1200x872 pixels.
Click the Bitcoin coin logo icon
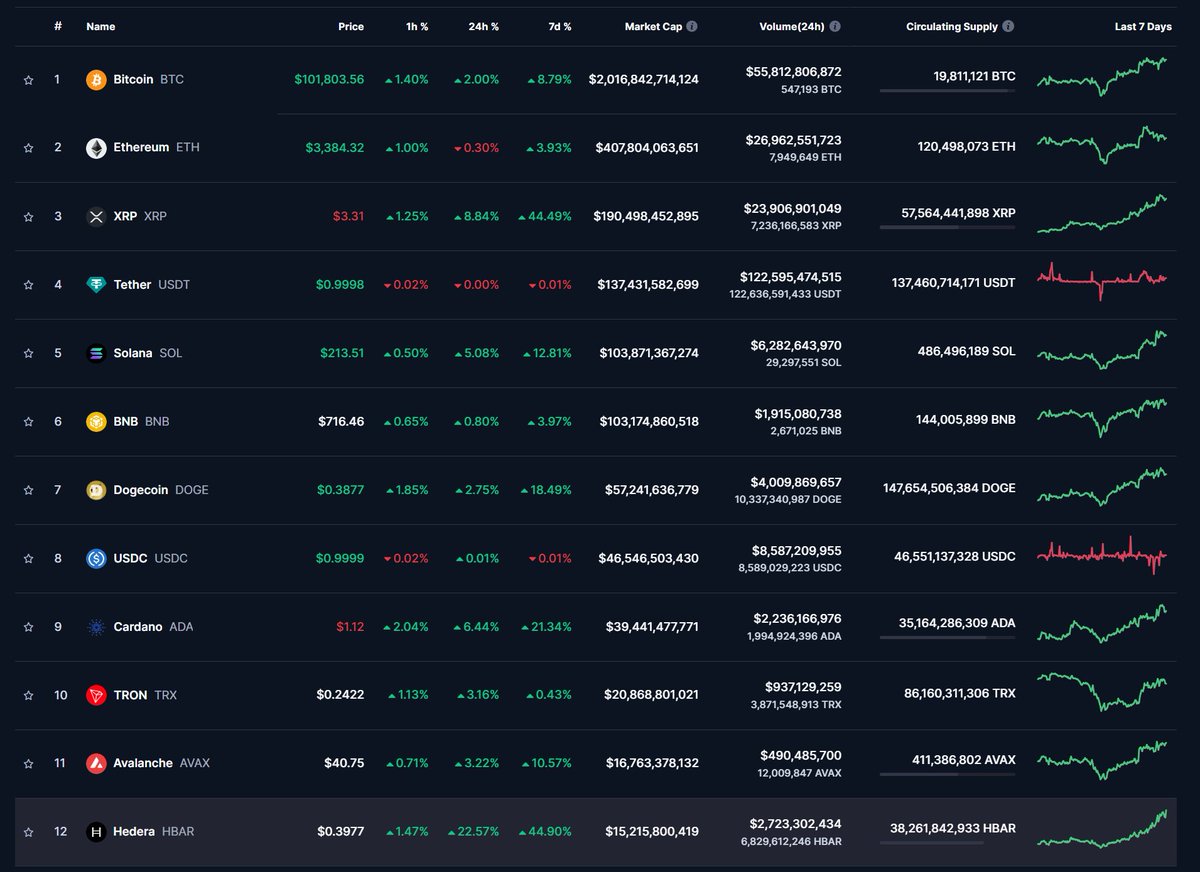pos(96,79)
